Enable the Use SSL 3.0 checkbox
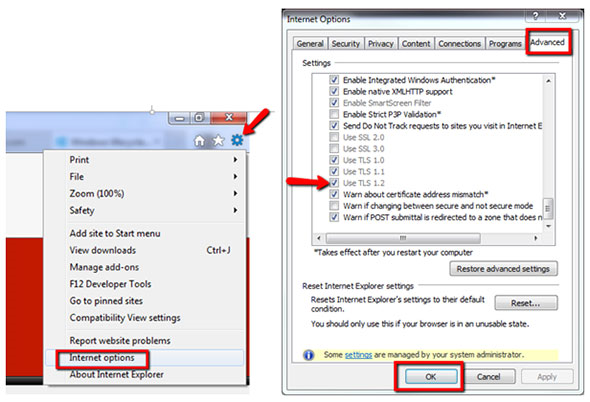This screenshot has height=402, width=590. tap(334, 148)
